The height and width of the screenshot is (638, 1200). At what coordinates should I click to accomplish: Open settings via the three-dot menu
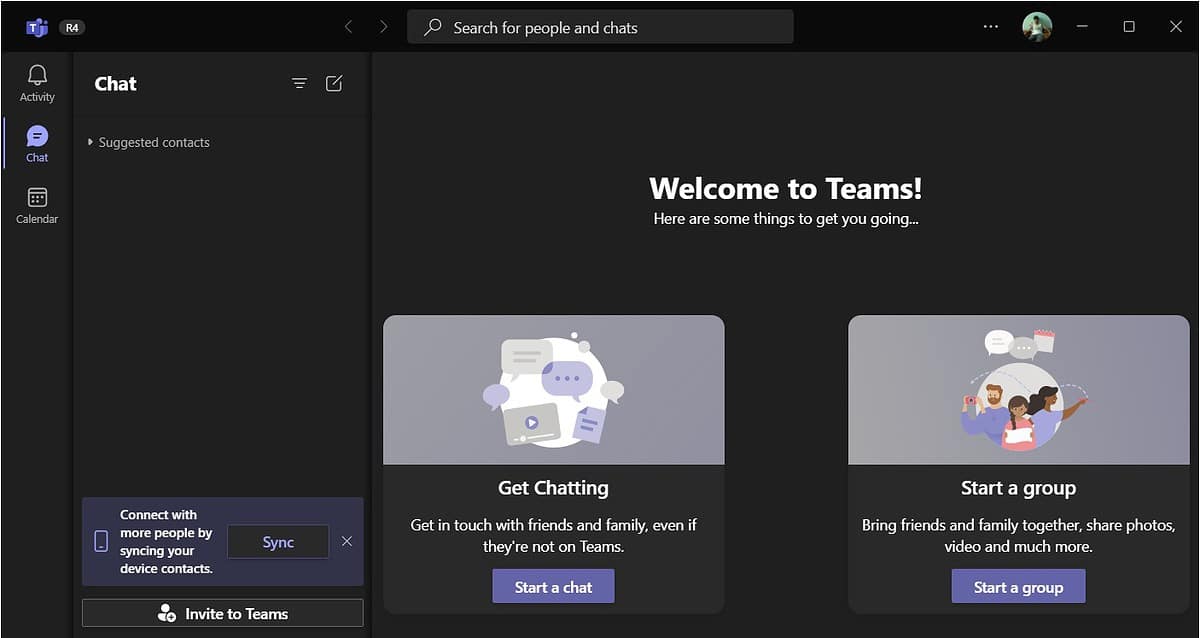[x=990, y=27]
